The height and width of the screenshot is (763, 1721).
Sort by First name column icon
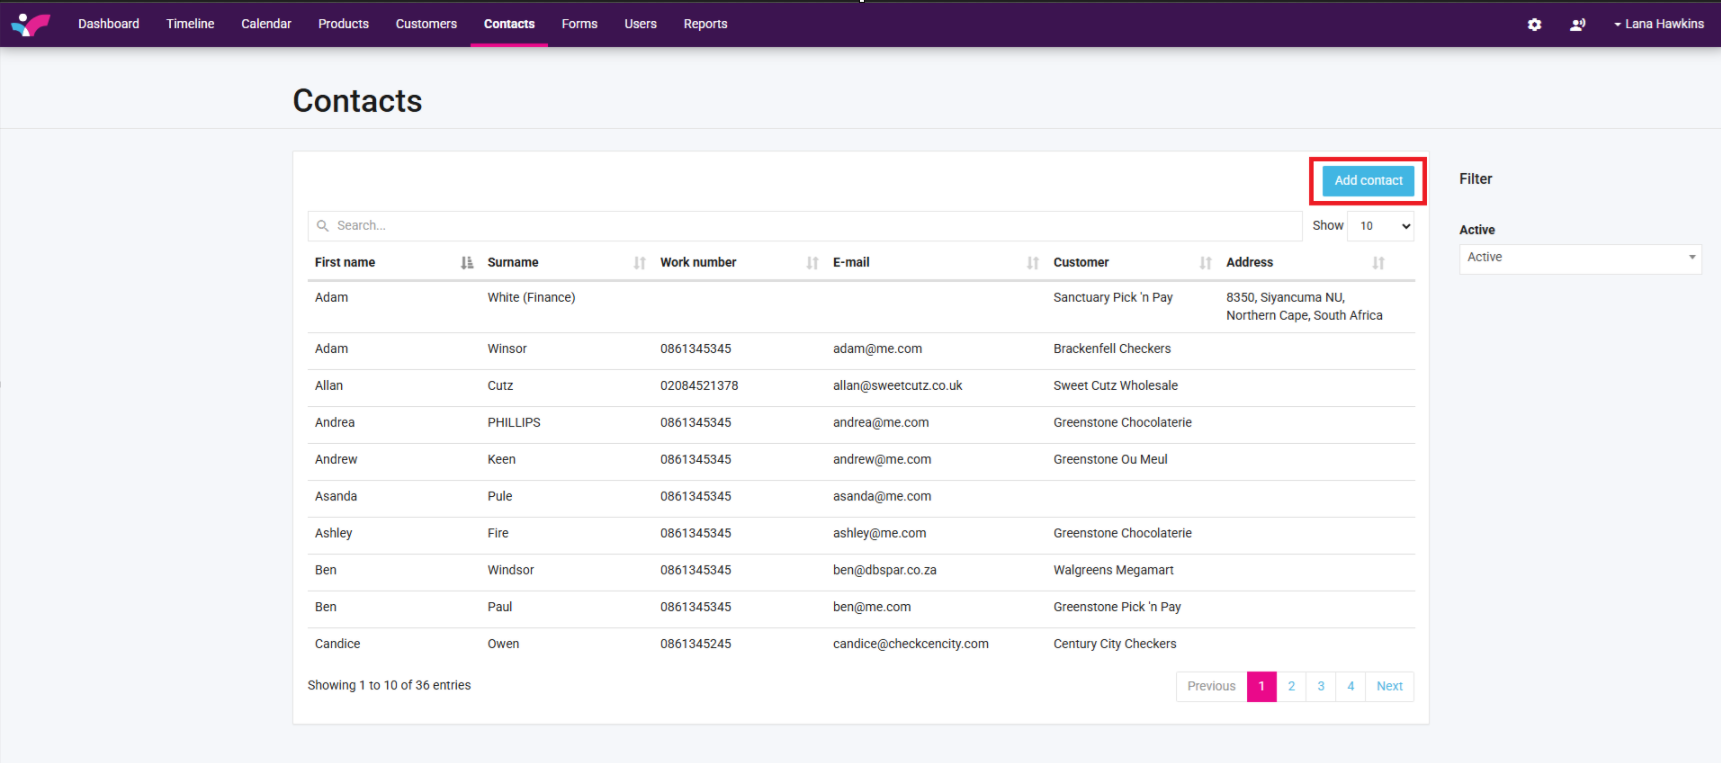click(466, 263)
